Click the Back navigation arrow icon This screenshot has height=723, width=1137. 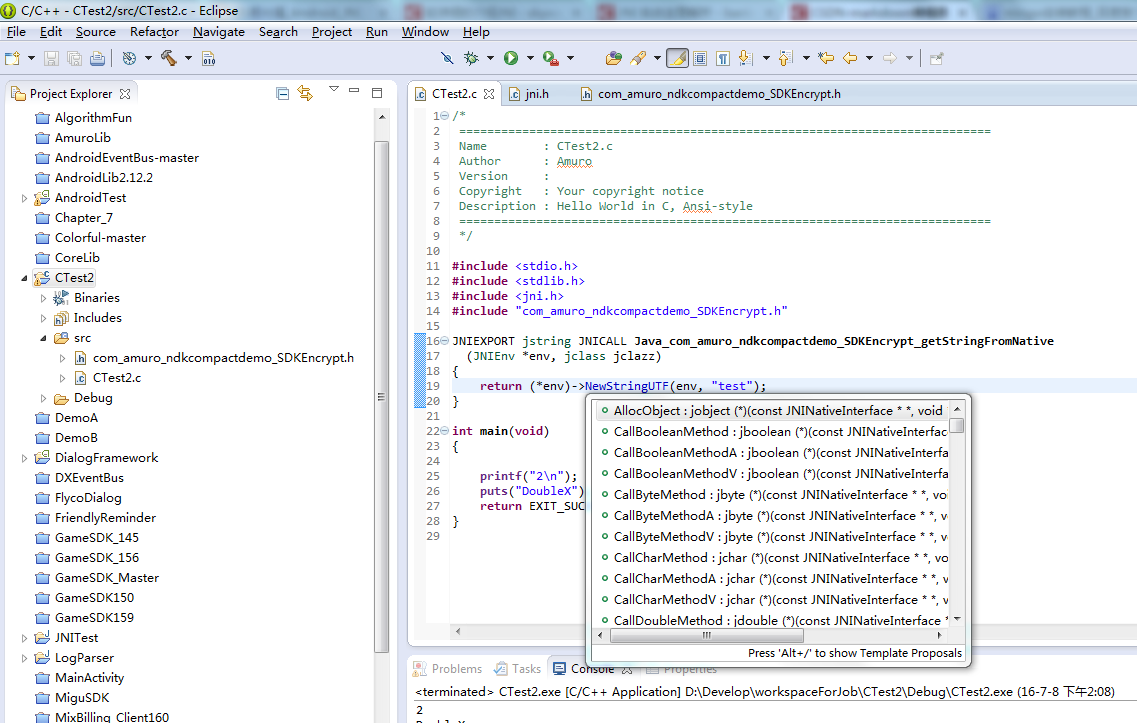click(850, 58)
